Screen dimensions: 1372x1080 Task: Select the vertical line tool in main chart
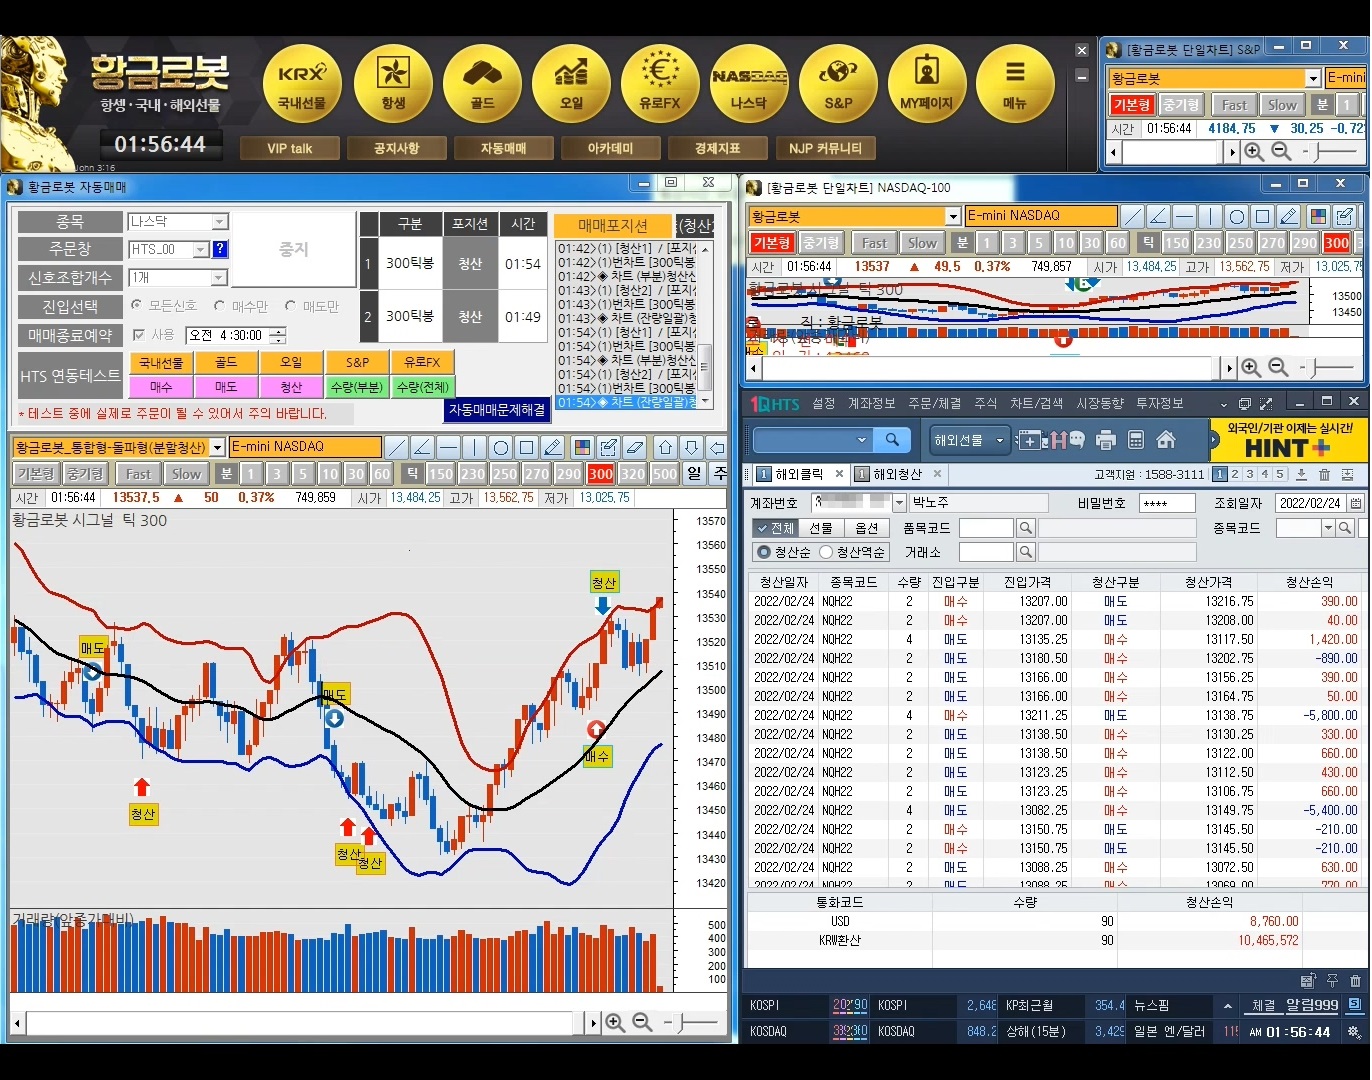[x=475, y=447]
